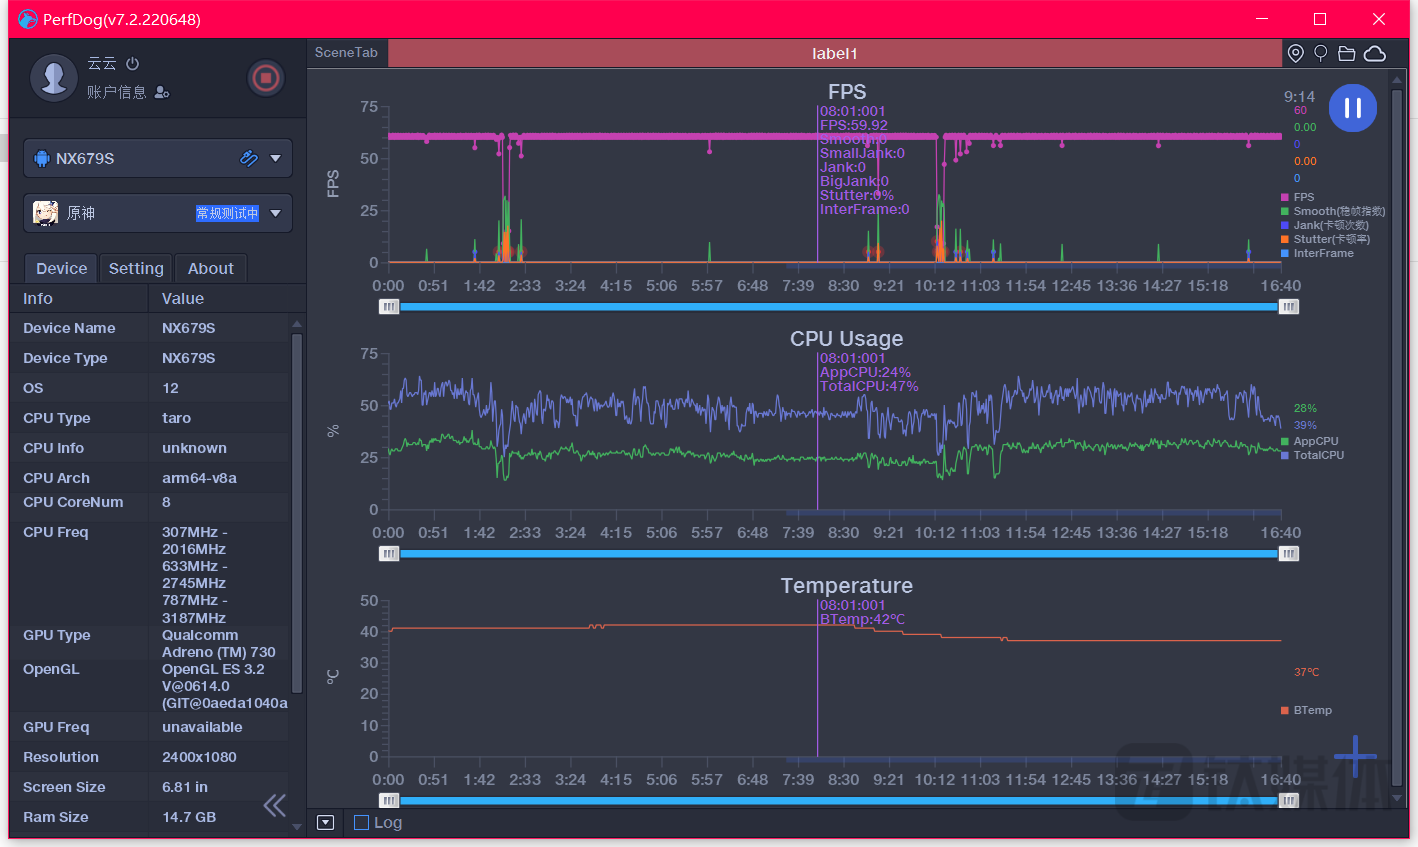Screen dimensions: 1418x847
Task: Expand the bottom panel arrow beside Log
Action: tap(325, 823)
